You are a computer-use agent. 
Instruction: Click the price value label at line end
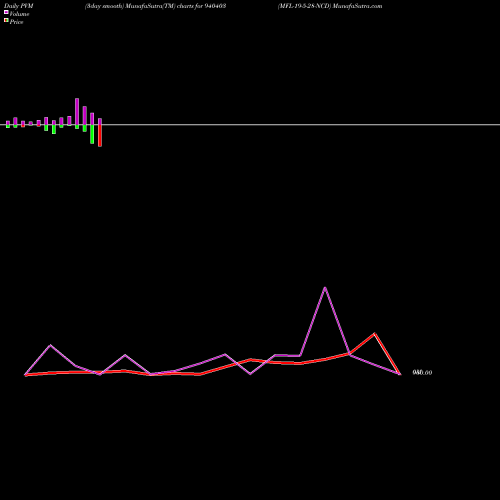[x=422, y=373]
